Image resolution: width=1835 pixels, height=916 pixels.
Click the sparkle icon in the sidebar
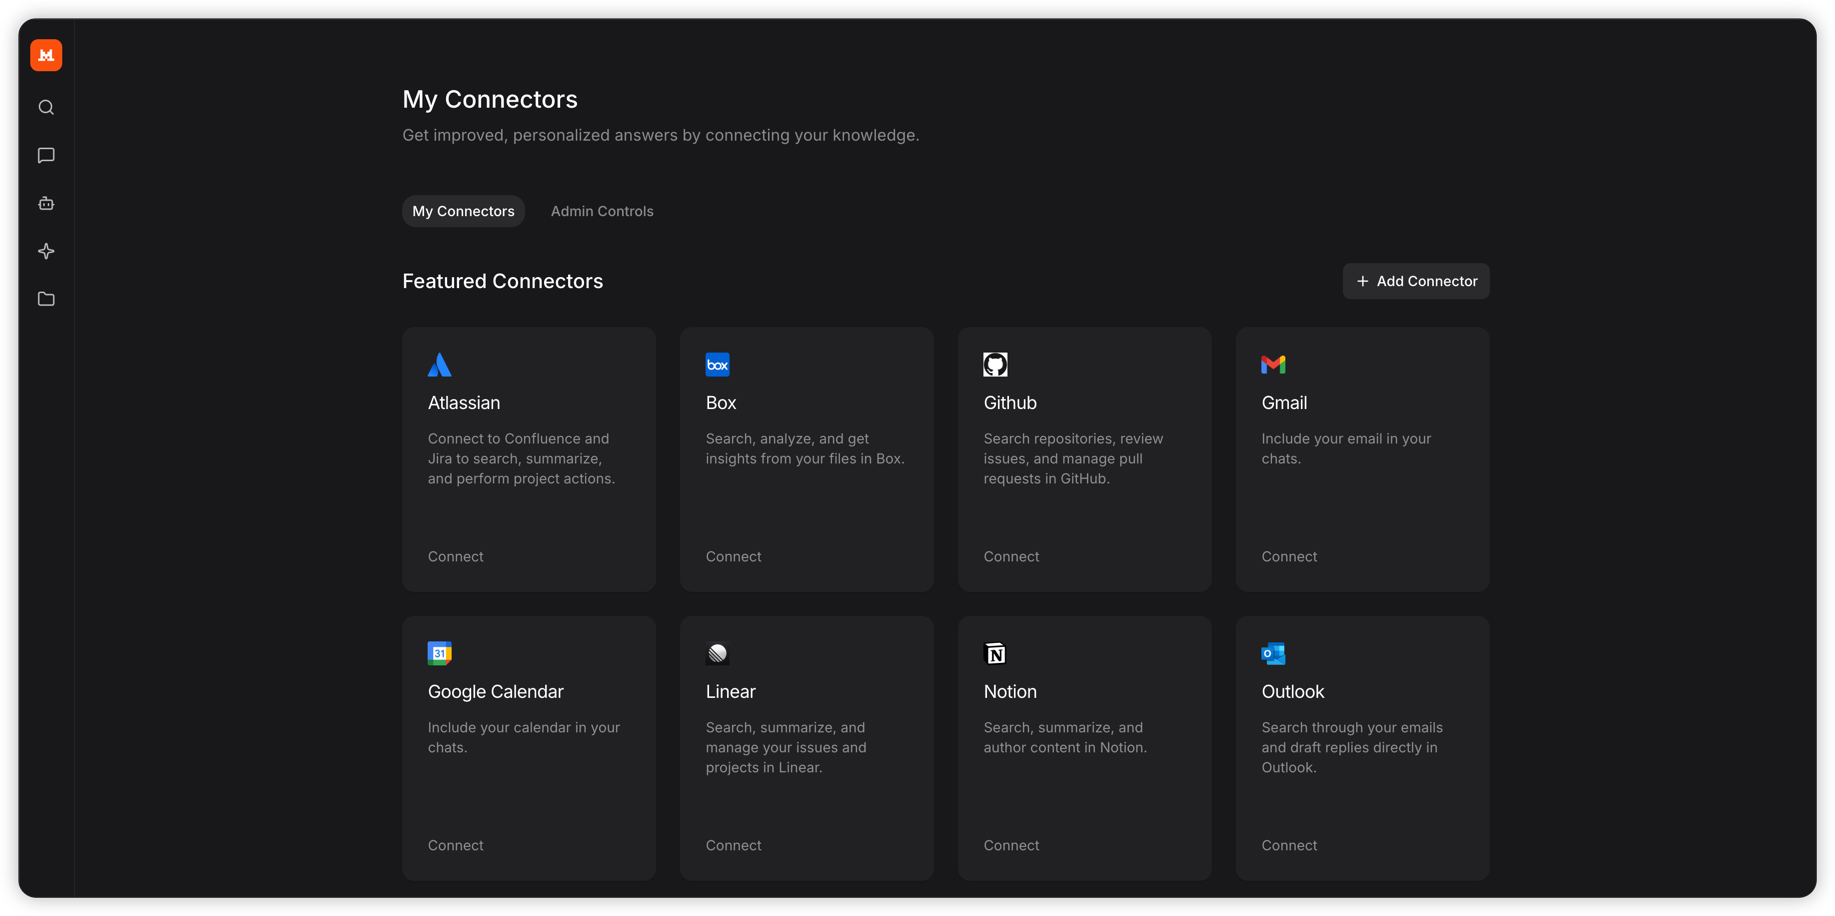[45, 251]
